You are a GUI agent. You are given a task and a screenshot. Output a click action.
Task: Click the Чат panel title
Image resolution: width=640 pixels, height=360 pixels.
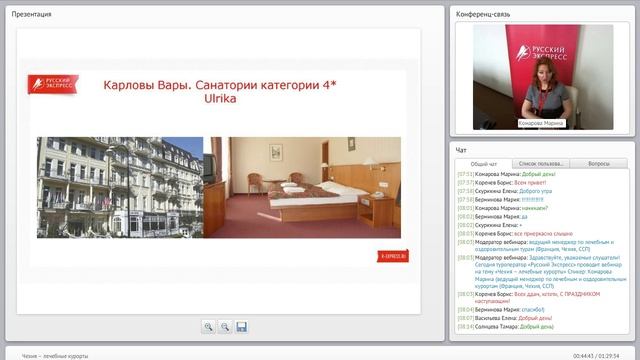click(461, 150)
